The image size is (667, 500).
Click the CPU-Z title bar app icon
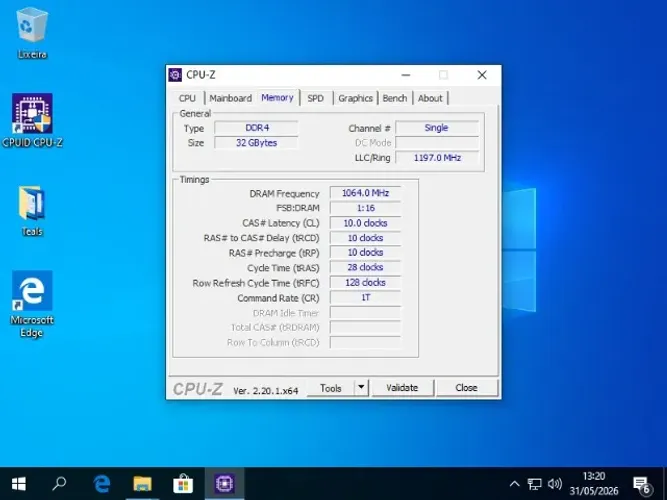pyautogui.click(x=175, y=75)
